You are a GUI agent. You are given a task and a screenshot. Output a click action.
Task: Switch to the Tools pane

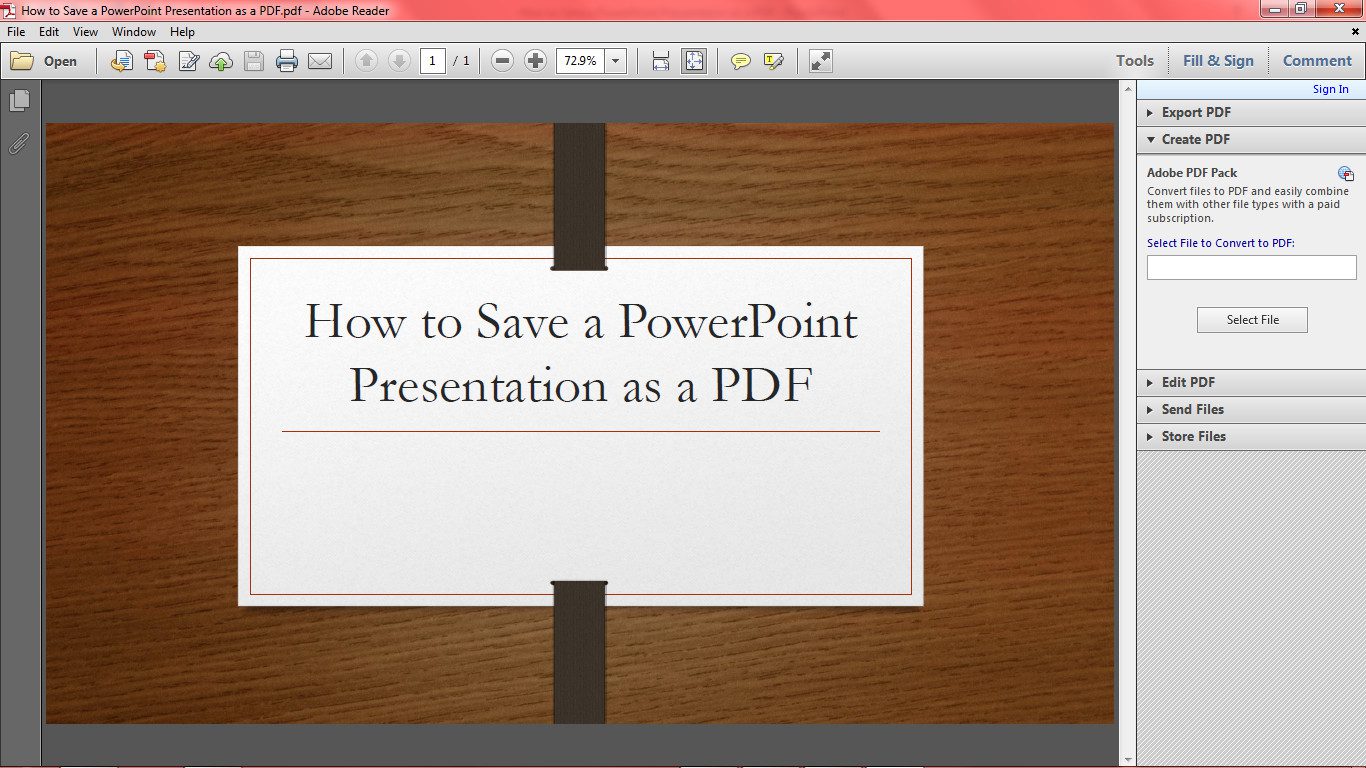1135,61
